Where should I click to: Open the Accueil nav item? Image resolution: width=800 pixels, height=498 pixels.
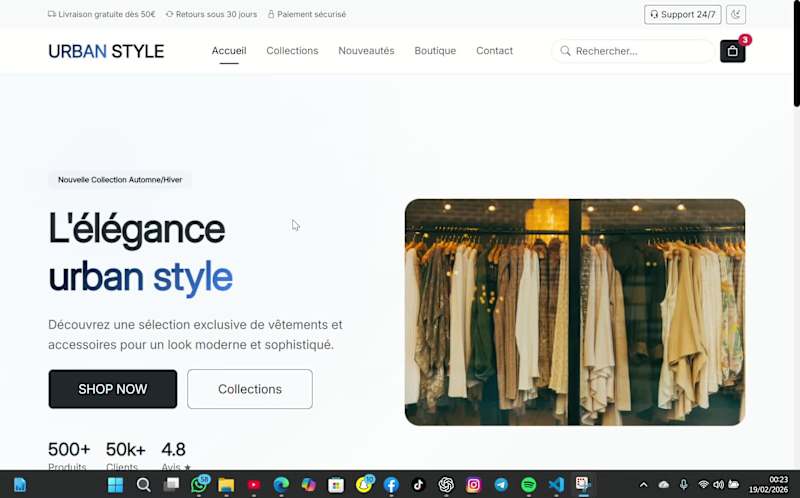click(229, 51)
